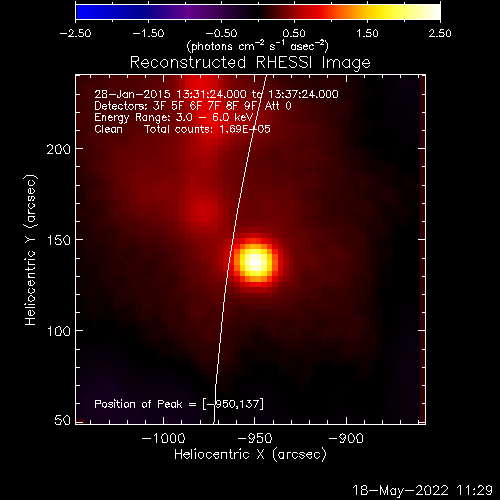
Task: Click the faint red source above the peak
Action: [203, 208]
